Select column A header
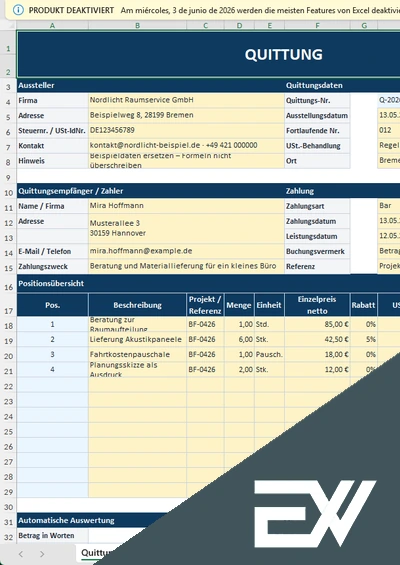 52,25
